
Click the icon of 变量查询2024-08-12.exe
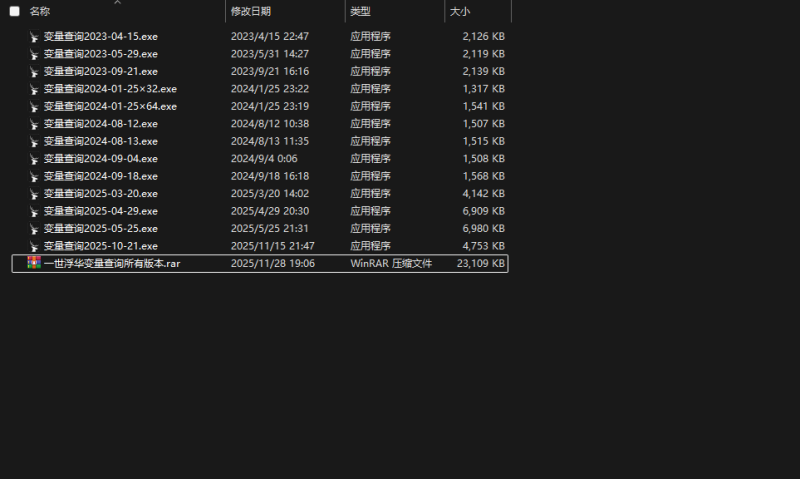tap(34, 124)
